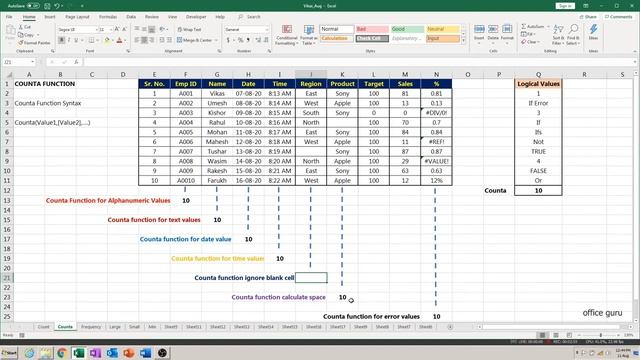Switch to the Frequency sheet tab
640x360 pixels.
point(91,327)
